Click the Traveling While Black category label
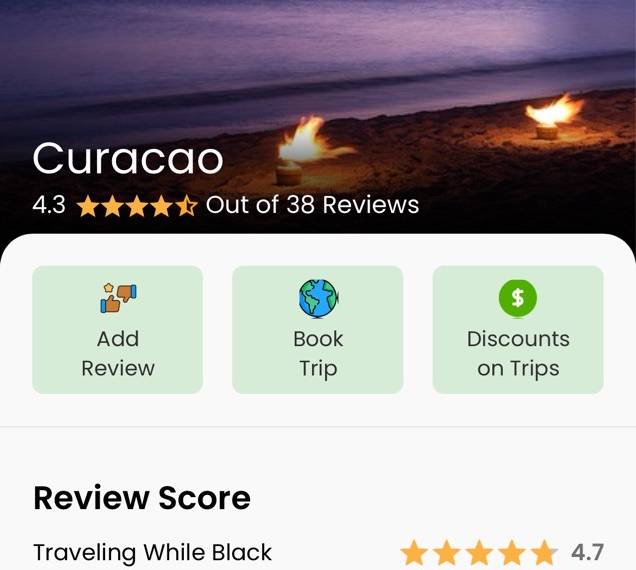Viewport: 636px width, 570px height. pyautogui.click(x=153, y=553)
